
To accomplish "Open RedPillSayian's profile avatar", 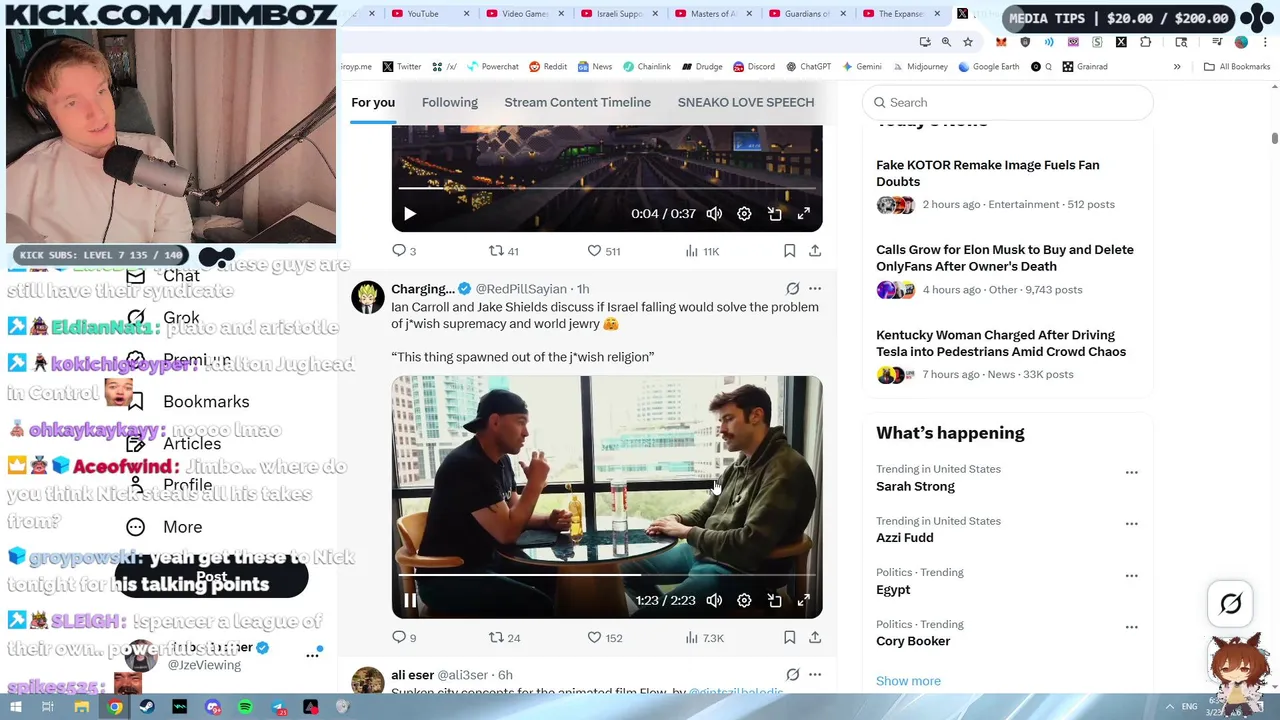I will pyautogui.click(x=367, y=298).
